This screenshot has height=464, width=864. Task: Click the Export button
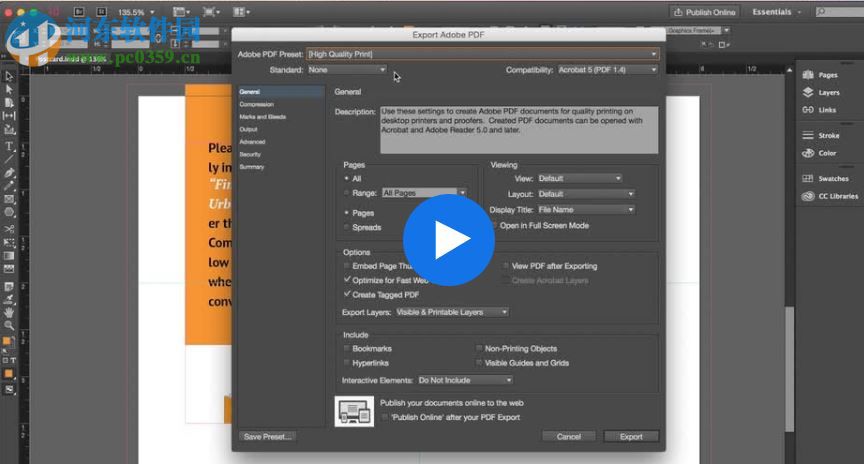pyautogui.click(x=631, y=436)
